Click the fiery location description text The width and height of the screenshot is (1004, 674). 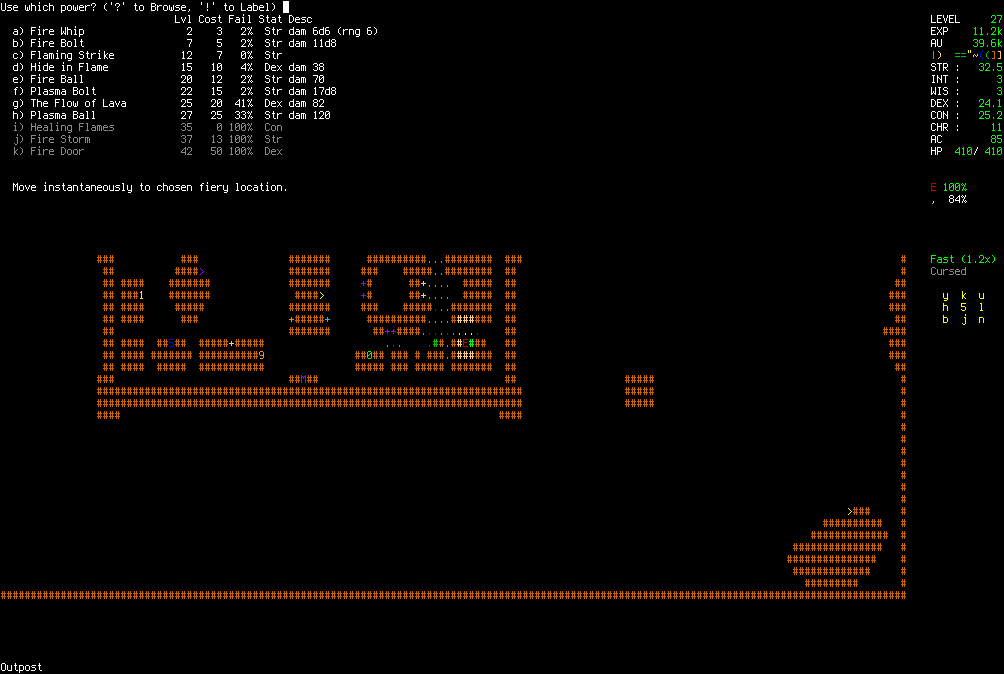pyautogui.click(x=150, y=188)
